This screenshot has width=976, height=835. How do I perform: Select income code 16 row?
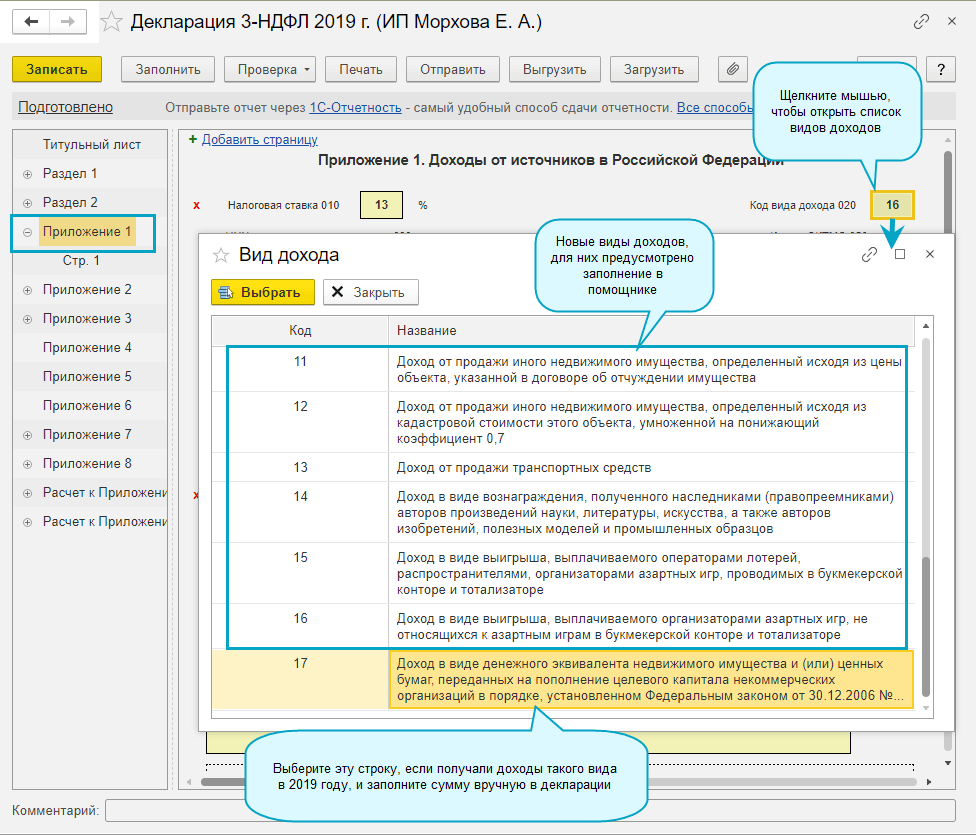563,626
